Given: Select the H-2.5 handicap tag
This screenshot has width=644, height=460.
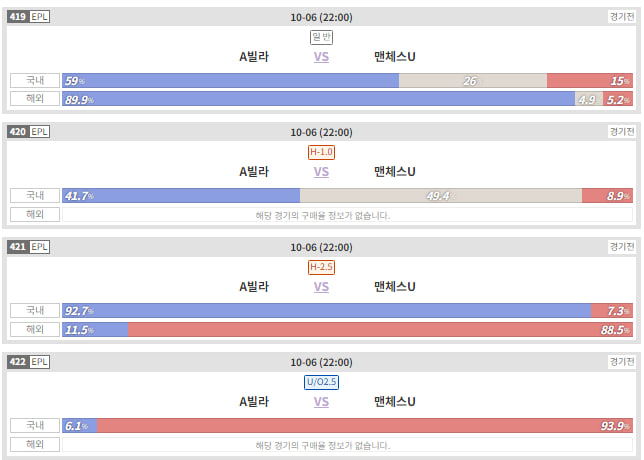Looking at the screenshot, I should tap(321, 267).
